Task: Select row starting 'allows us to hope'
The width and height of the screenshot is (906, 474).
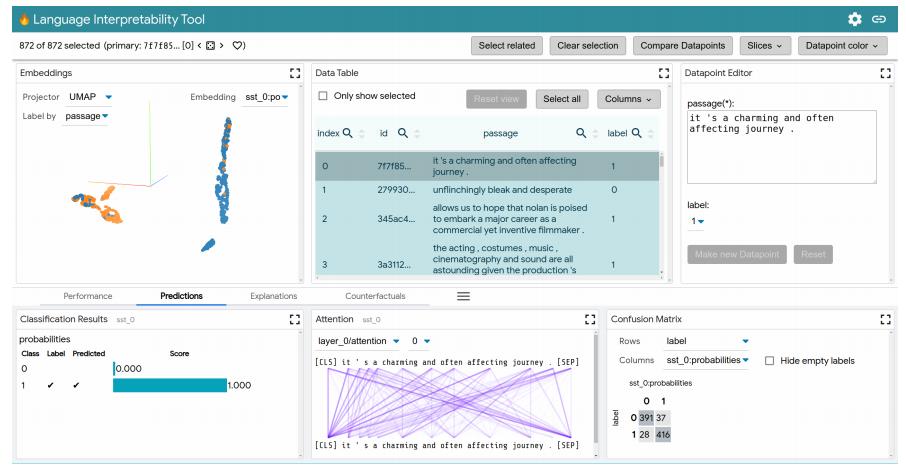Action: 487,219
